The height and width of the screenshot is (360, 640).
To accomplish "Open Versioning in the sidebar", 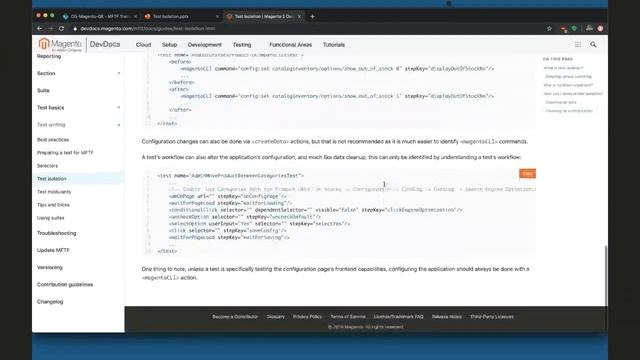I will (50, 267).
